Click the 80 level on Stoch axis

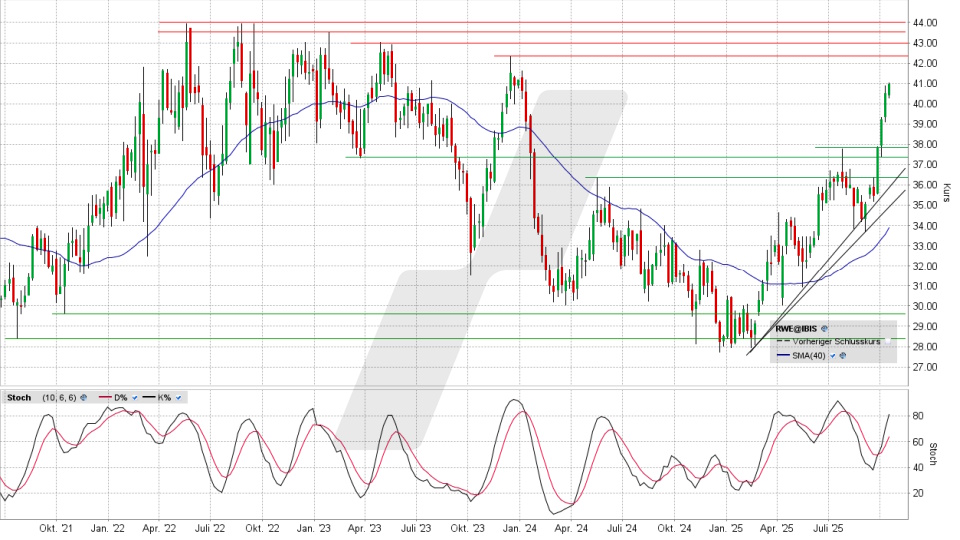click(x=917, y=415)
